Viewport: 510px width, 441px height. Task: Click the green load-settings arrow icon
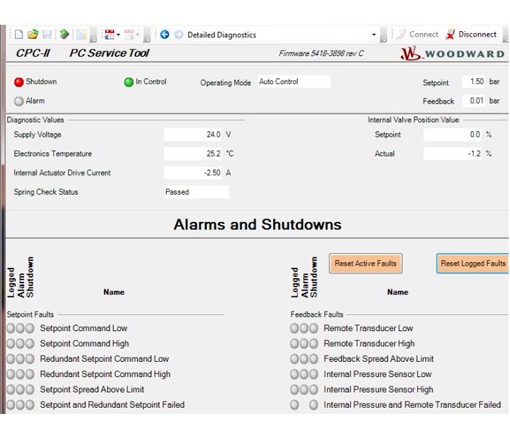64,34
